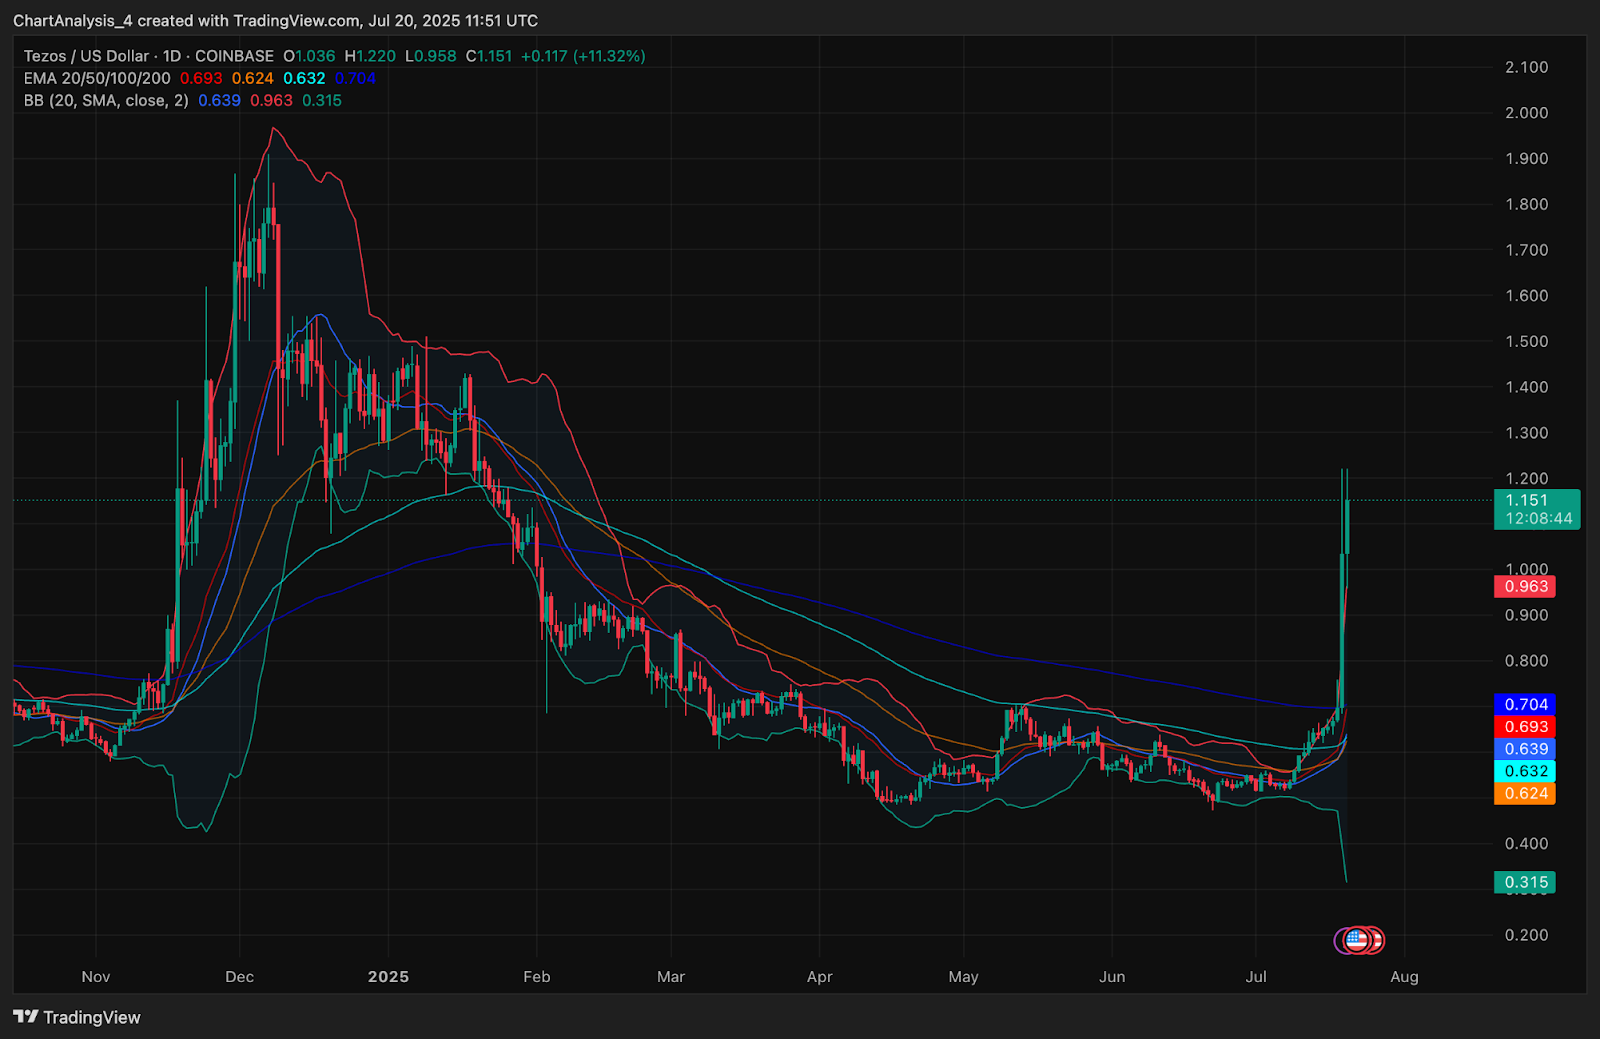Select the EMA 20/50/100/200 indicator legend
The width and height of the screenshot is (1600, 1039).
97,78
